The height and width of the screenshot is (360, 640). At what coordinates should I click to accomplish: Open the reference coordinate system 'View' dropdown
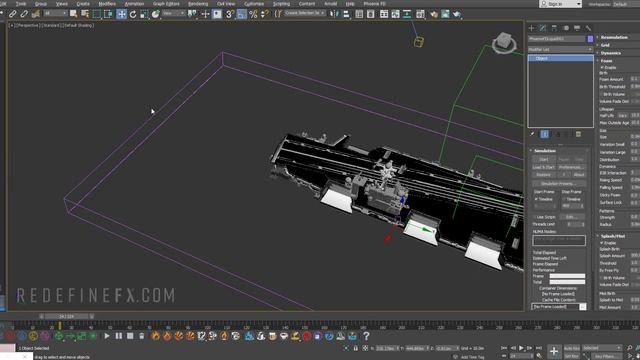point(173,14)
